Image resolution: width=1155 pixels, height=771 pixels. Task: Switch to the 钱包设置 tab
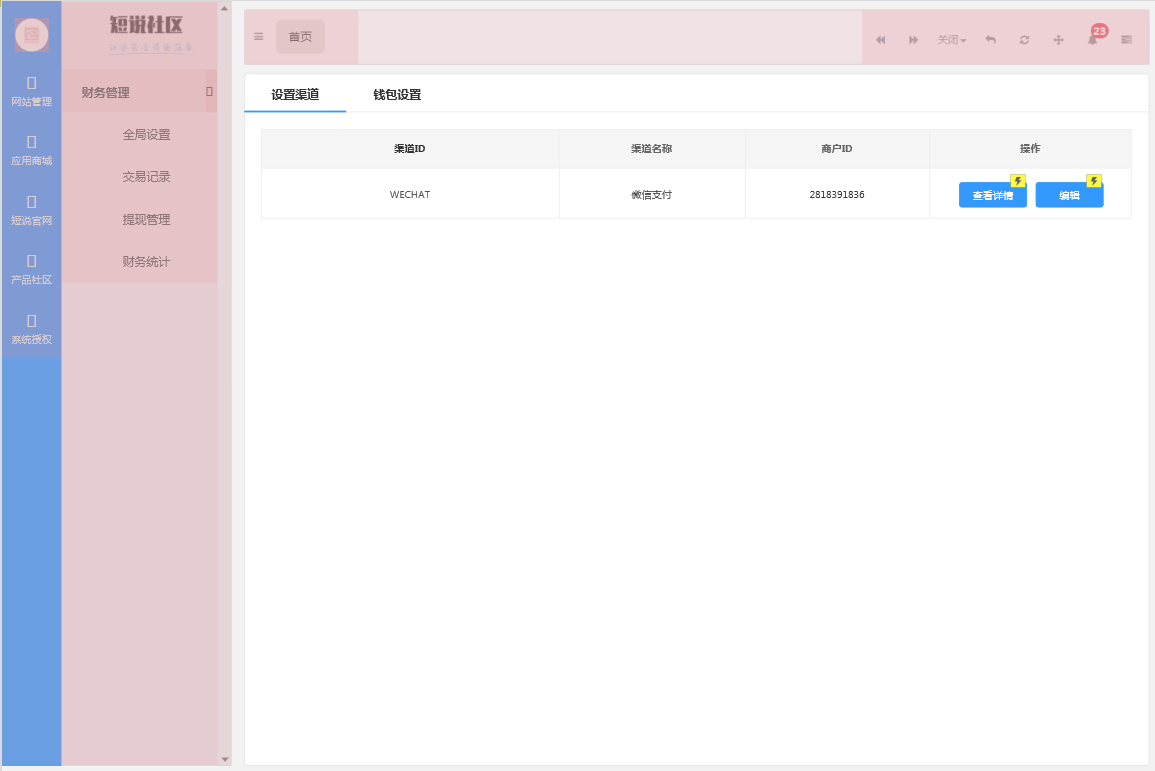[x=397, y=94]
